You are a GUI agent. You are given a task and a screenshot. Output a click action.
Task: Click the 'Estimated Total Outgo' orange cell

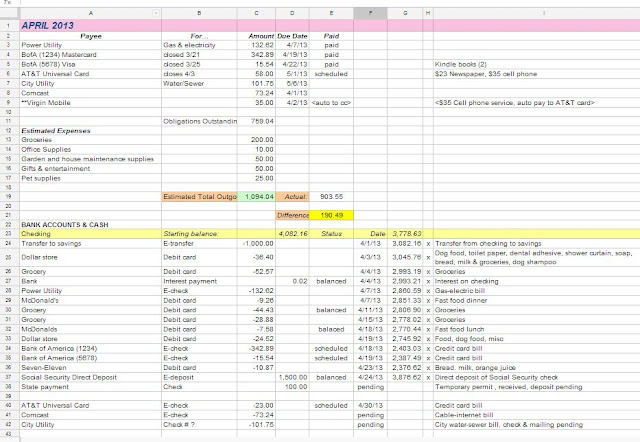[200, 197]
